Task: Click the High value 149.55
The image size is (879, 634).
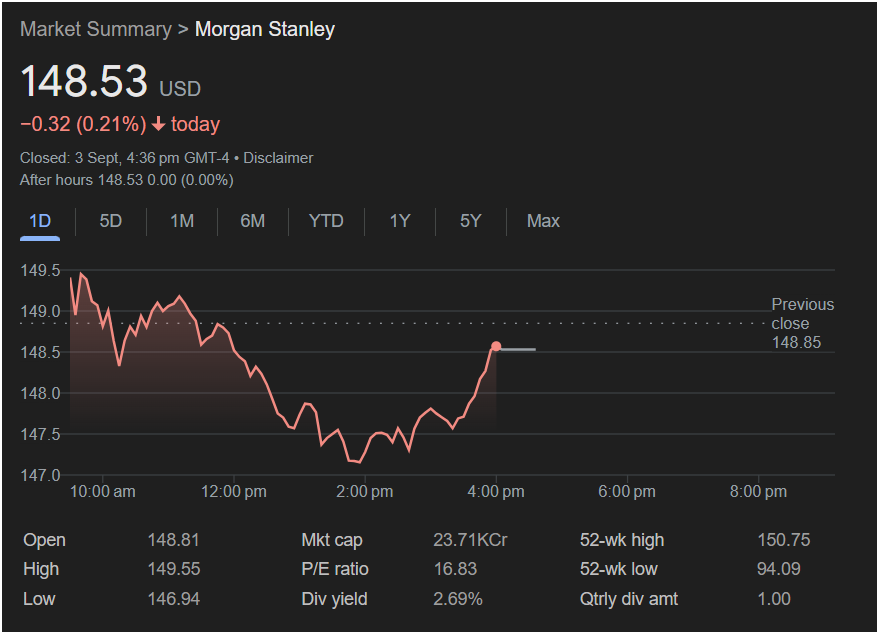Action: coord(174,569)
